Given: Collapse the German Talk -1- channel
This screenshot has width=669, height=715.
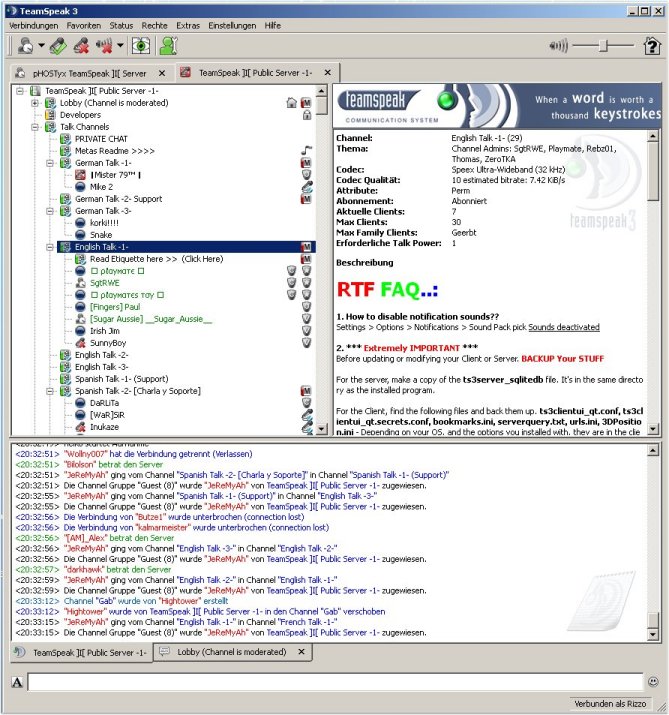Looking at the screenshot, I should point(50,163).
